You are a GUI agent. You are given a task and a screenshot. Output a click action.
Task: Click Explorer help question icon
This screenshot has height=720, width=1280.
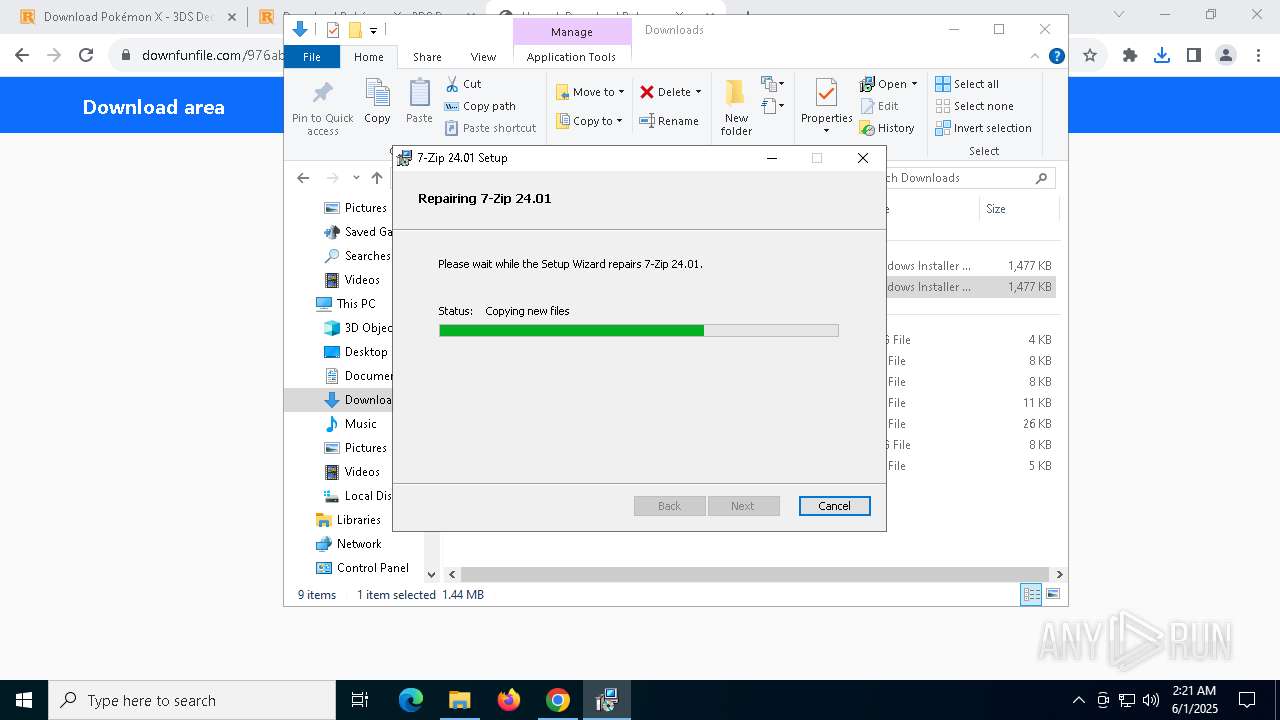[1056, 56]
